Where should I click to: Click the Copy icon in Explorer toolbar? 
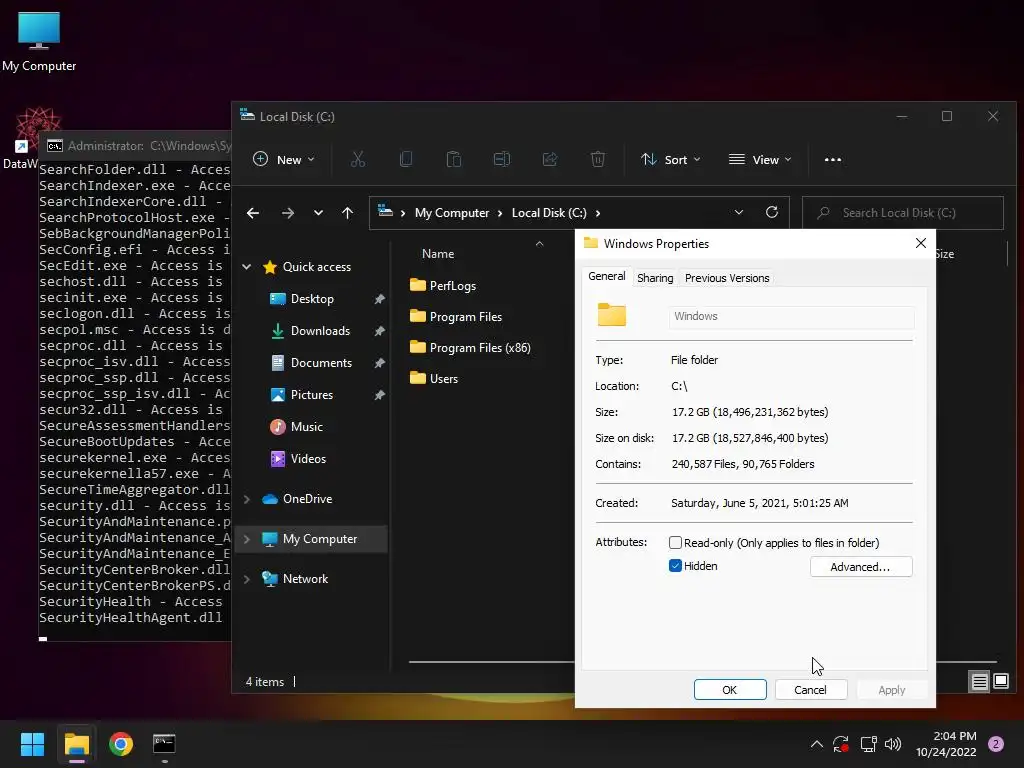pos(406,159)
